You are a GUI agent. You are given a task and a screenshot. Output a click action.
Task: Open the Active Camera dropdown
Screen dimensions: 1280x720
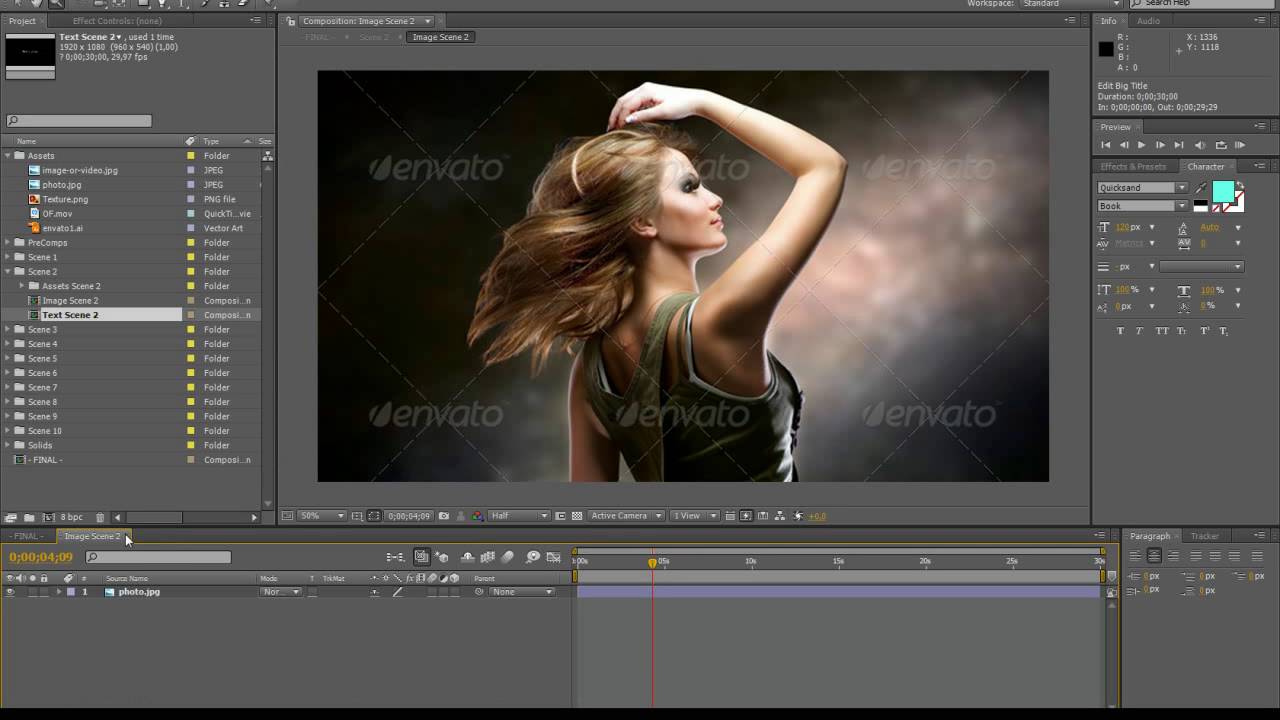click(x=626, y=516)
